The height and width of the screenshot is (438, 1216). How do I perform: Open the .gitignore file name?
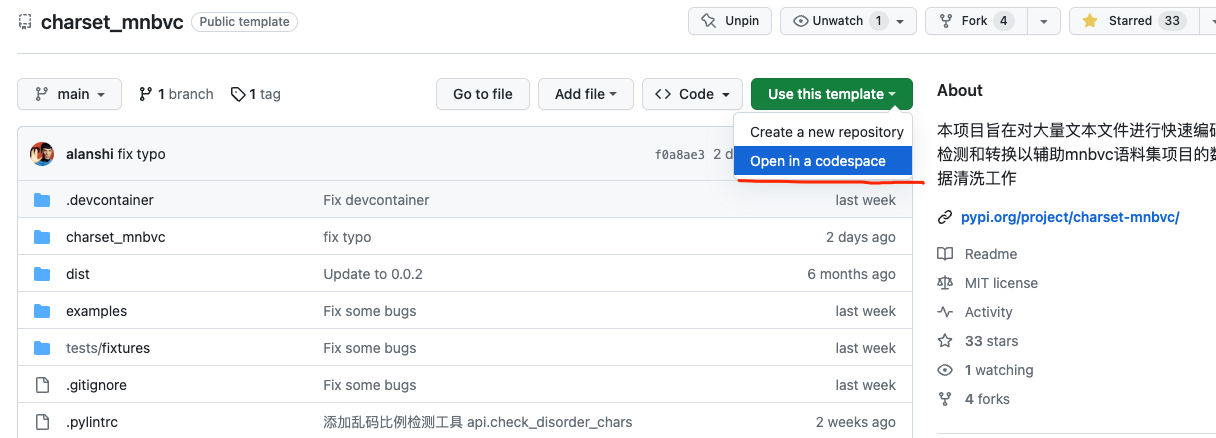(96, 385)
